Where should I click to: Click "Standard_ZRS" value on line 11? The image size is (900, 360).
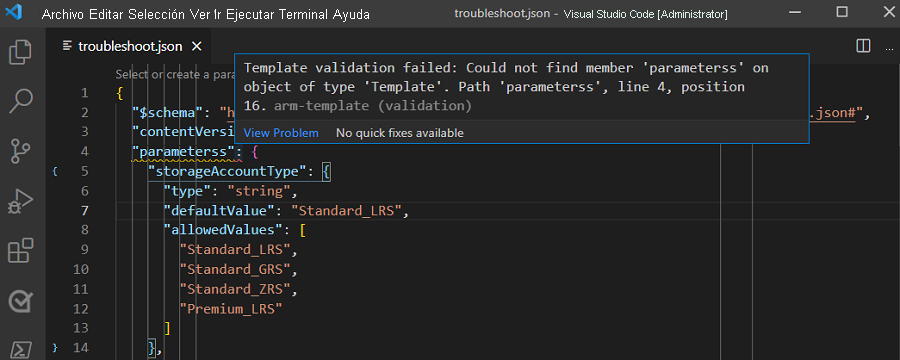235,289
